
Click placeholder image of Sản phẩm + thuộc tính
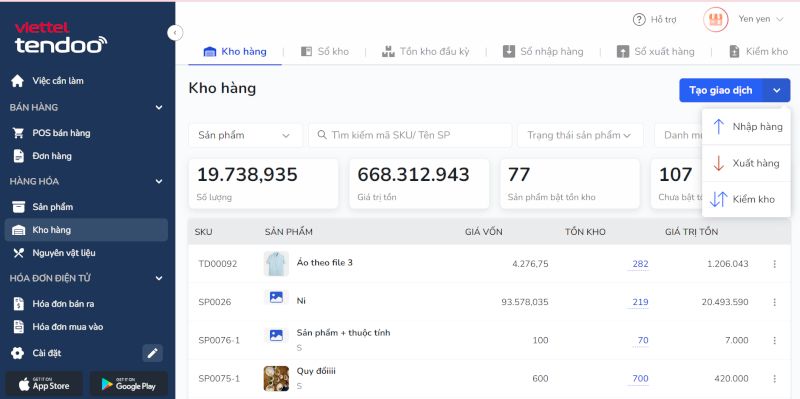(x=276, y=335)
